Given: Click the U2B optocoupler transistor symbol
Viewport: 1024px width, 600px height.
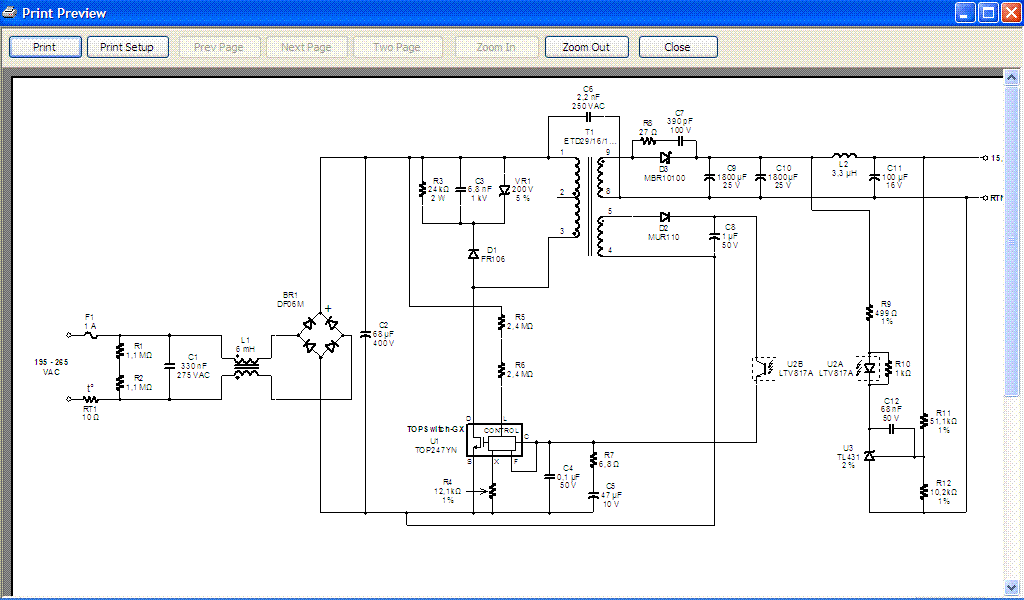Looking at the screenshot, I should pyautogui.click(x=764, y=368).
